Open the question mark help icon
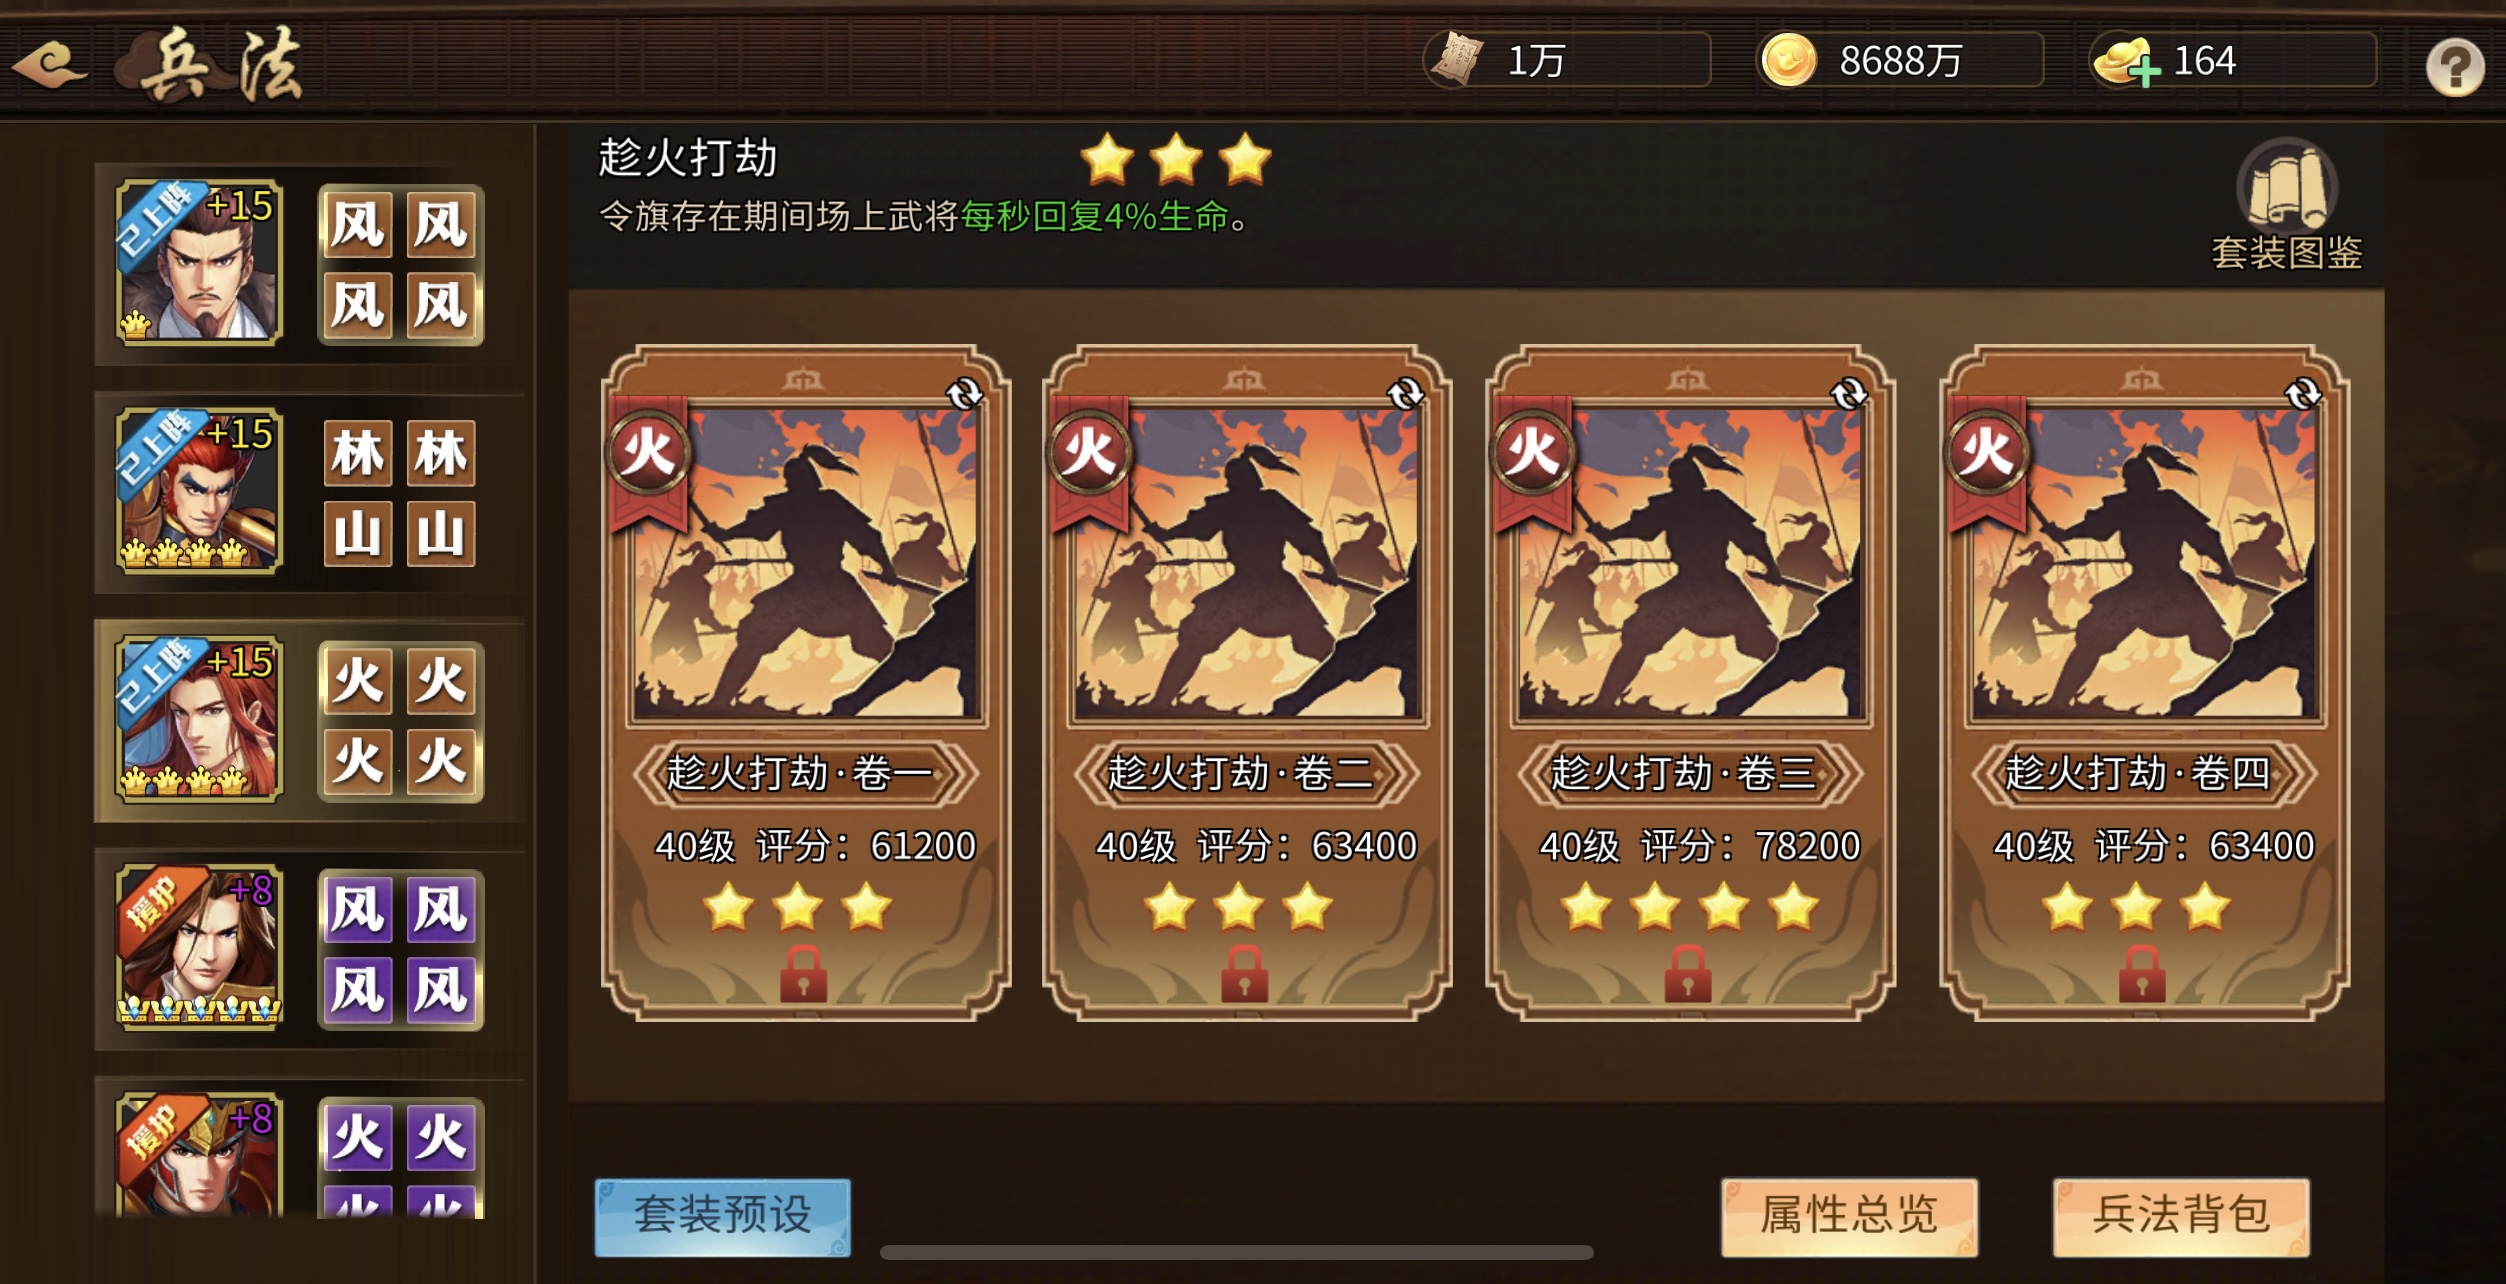The image size is (2506, 1284). (2454, 67)
